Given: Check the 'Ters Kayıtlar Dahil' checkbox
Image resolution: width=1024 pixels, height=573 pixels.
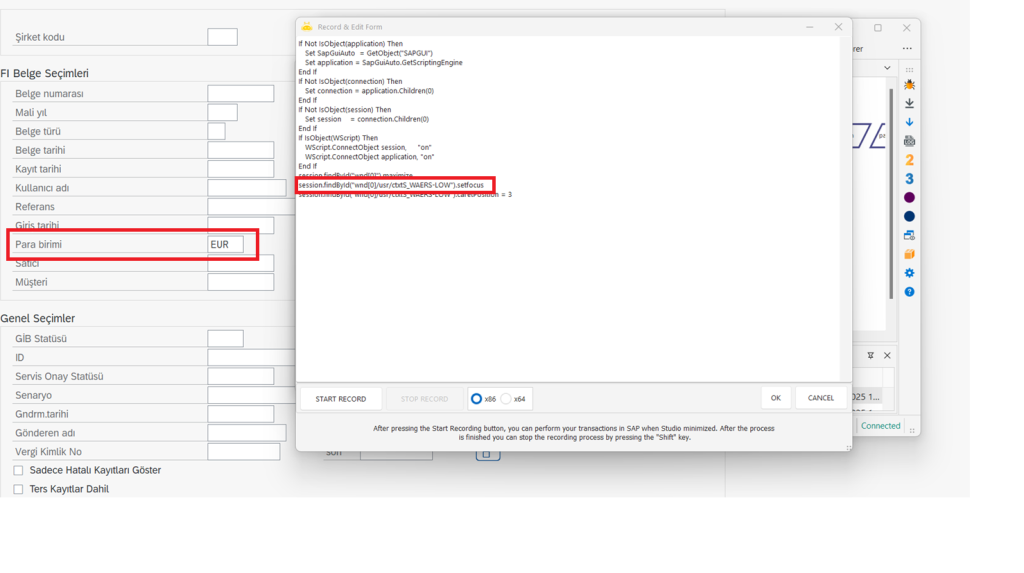Looking at the screenshot, I should [x=18, y=489].
